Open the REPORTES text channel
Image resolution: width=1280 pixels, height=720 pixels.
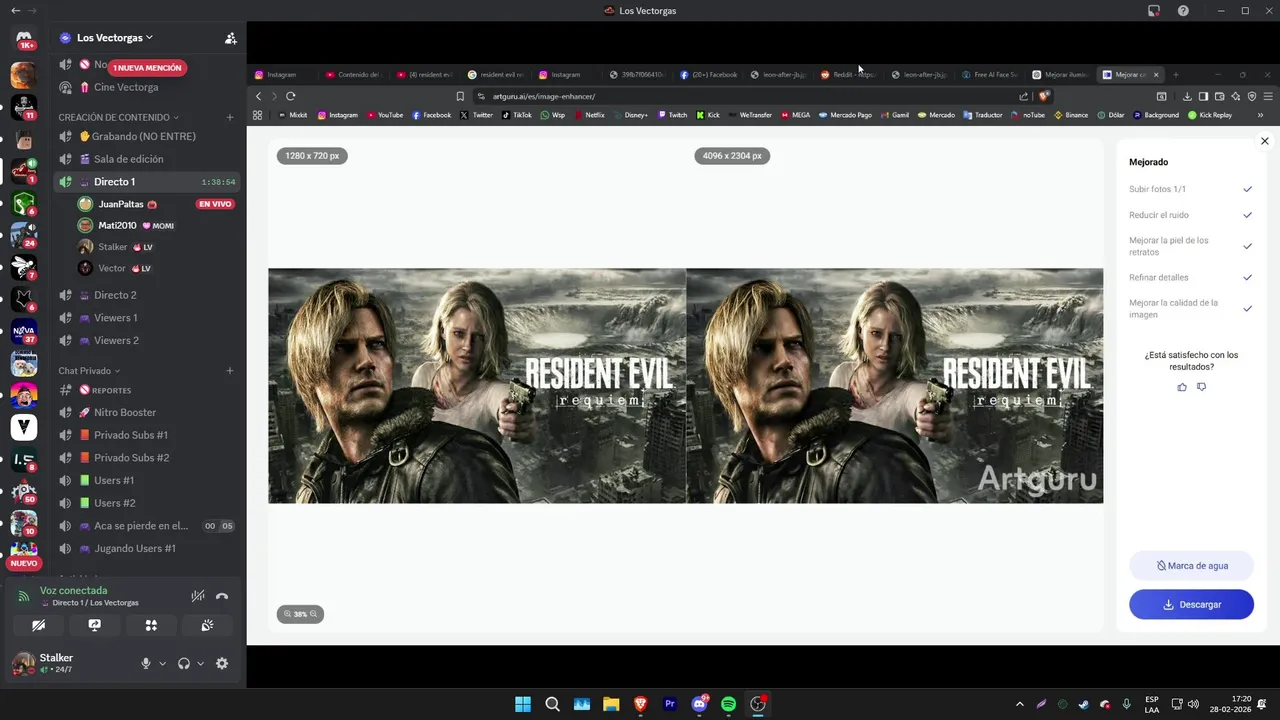(x=147, y=390)
